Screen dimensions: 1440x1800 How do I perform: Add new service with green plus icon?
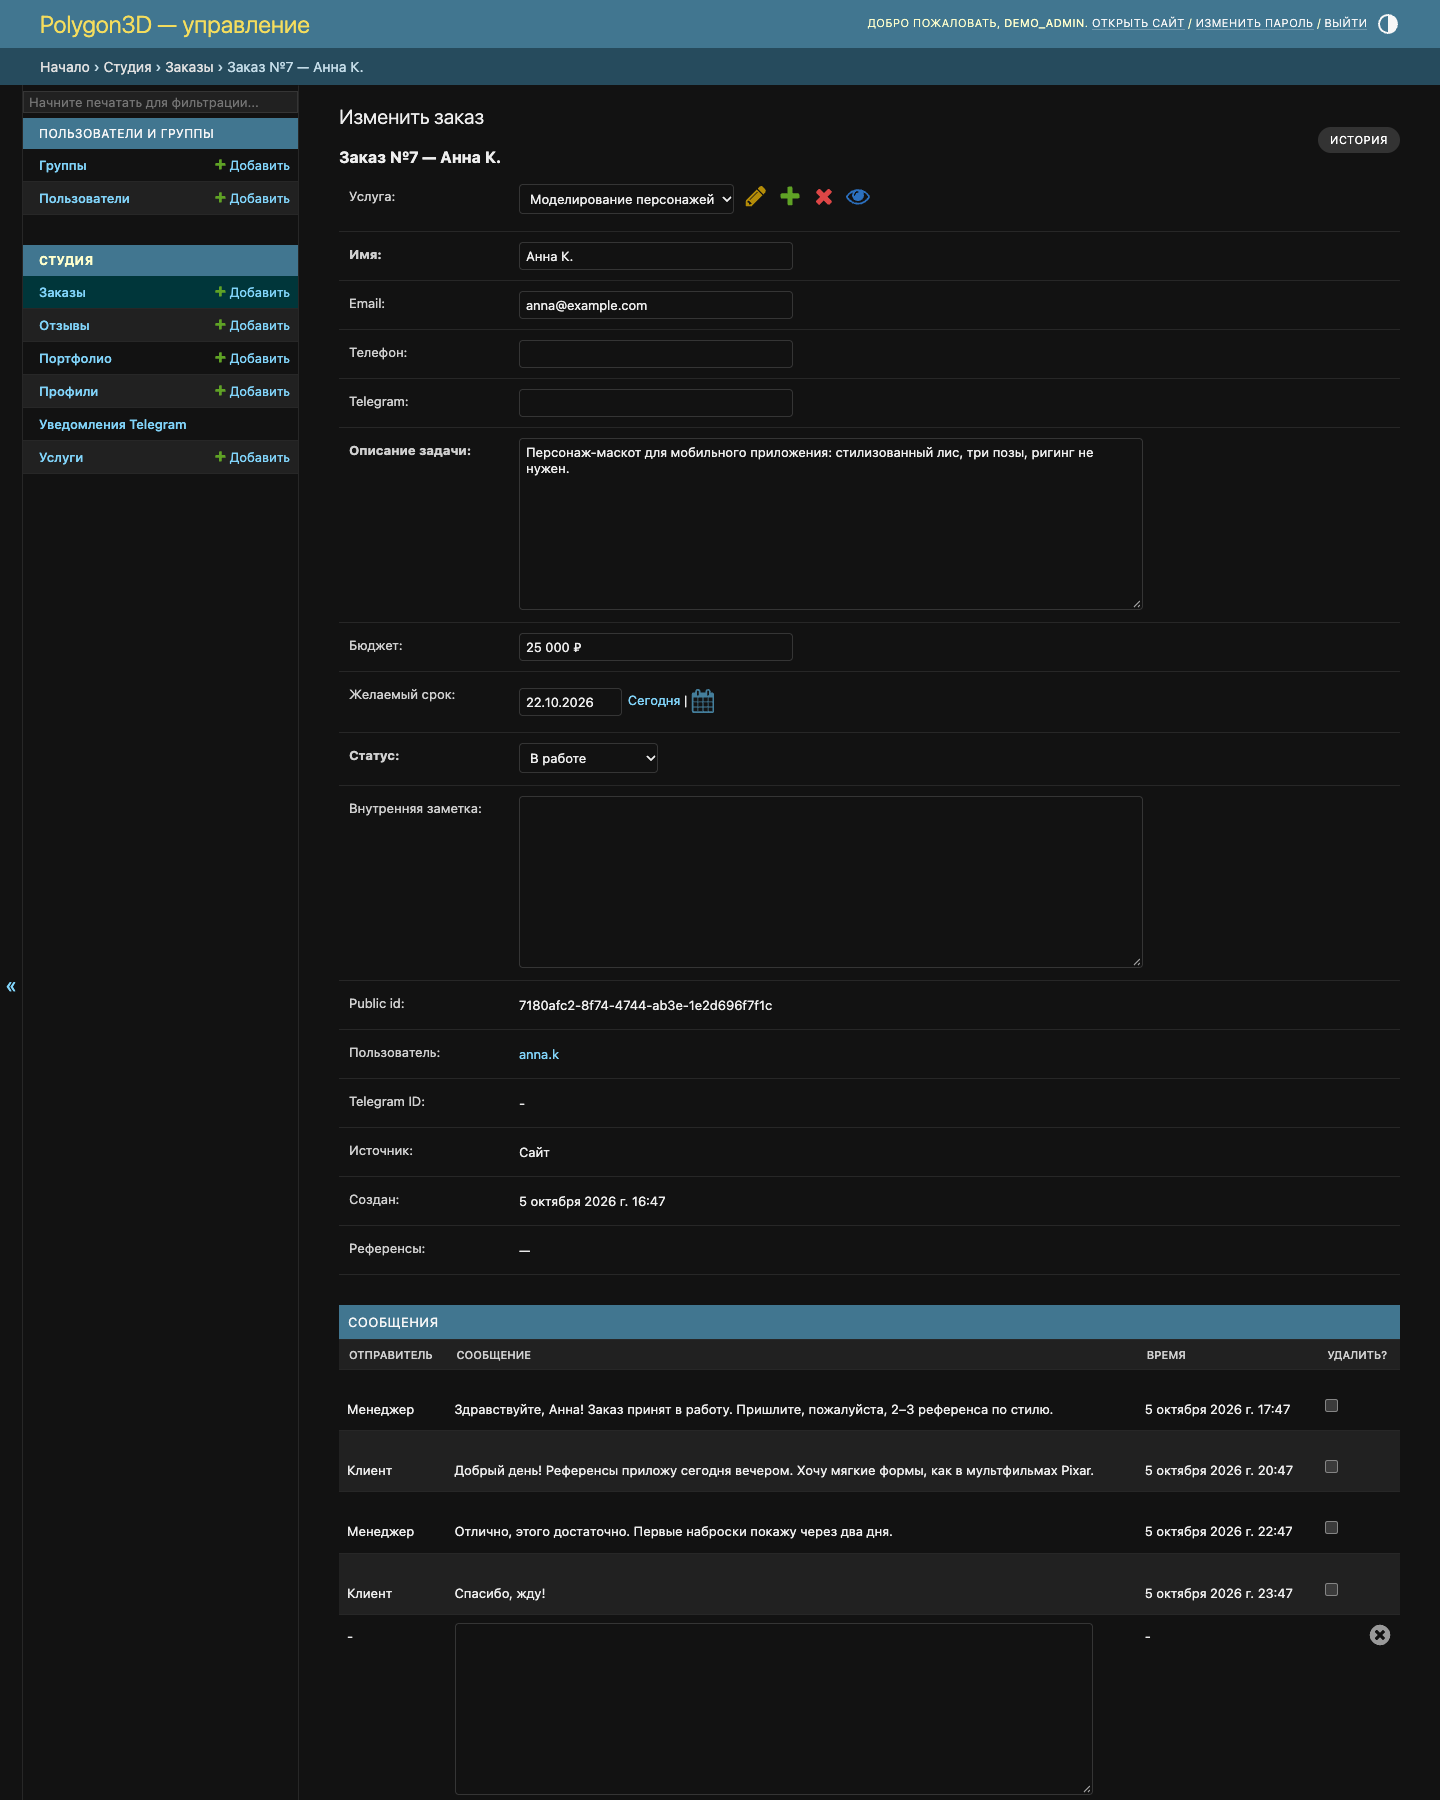pos(790,197)
